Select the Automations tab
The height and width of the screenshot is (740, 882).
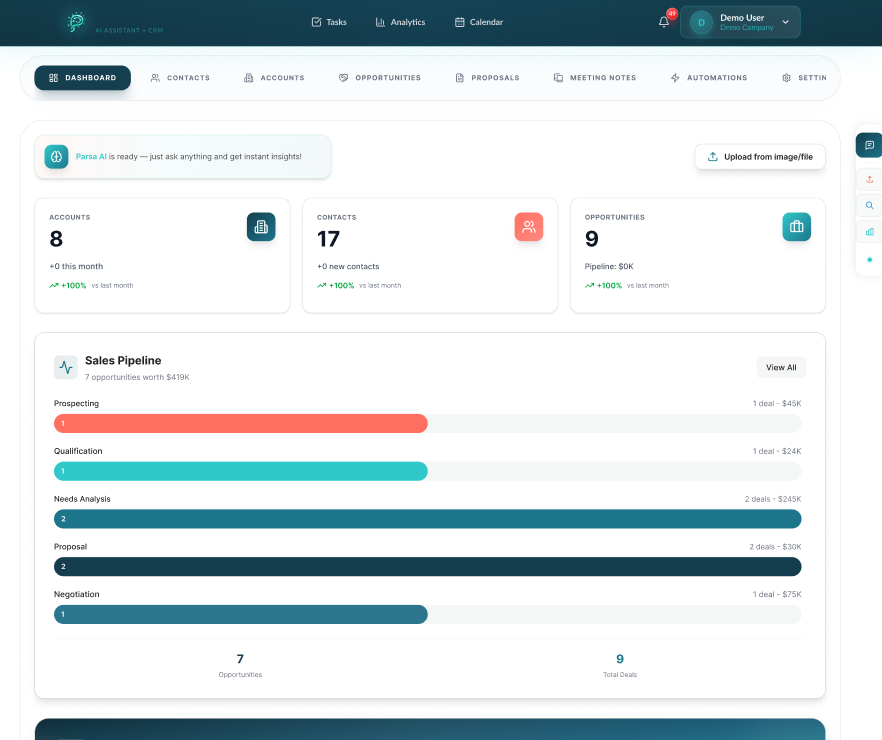pos(709,77)
